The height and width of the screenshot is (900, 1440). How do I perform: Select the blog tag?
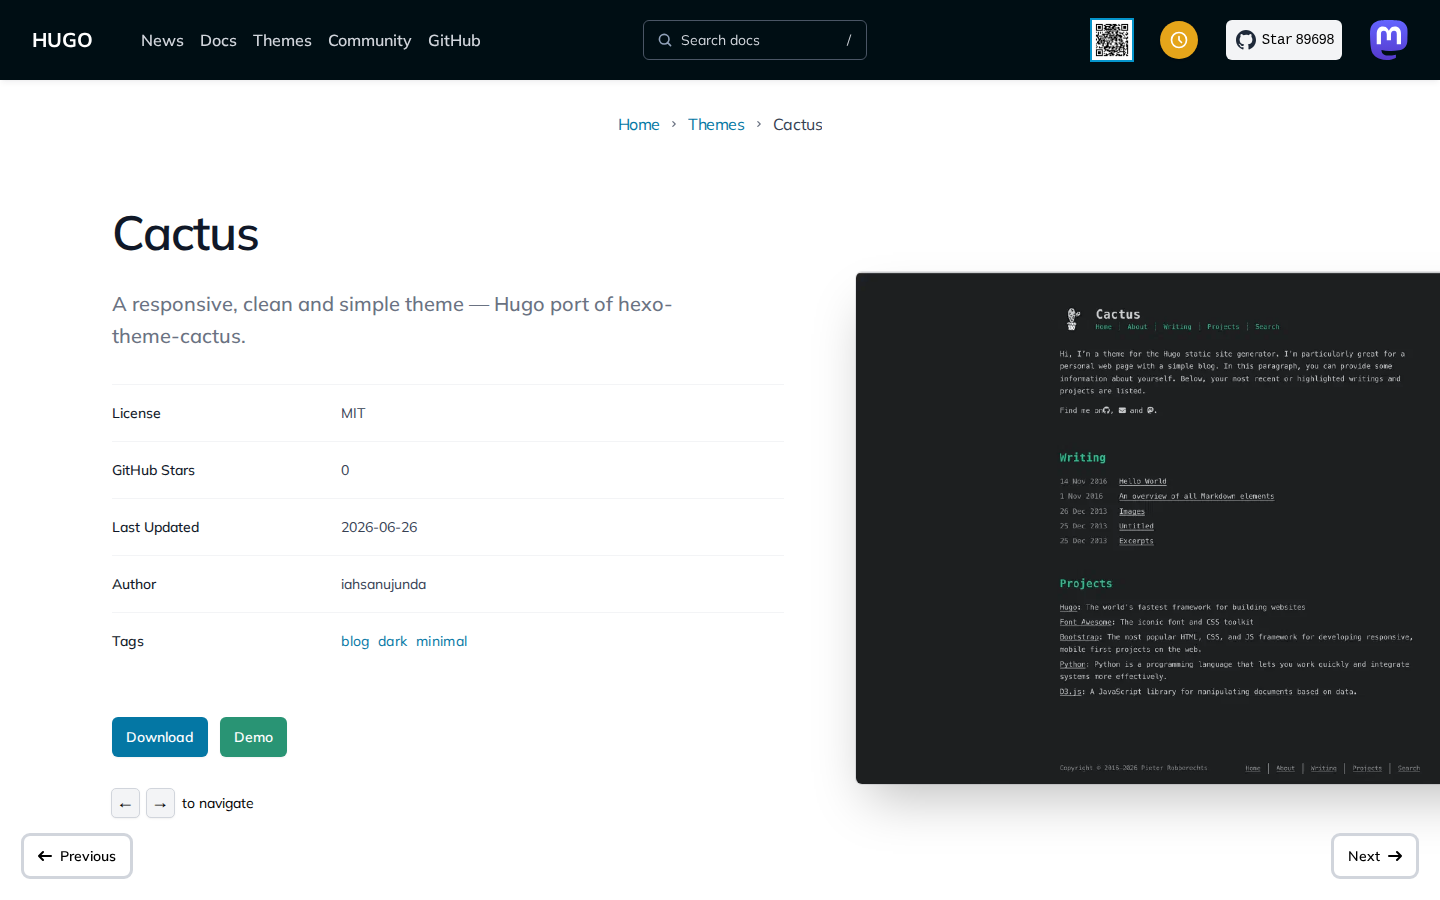[x=355, y=641]
